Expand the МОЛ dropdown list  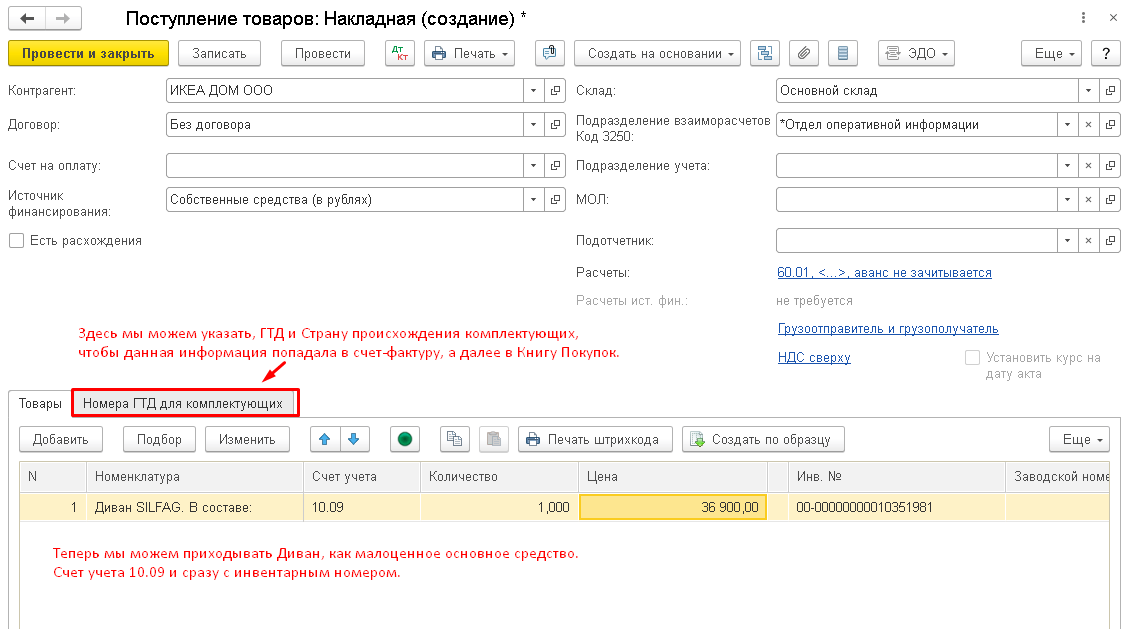point(1067,199)
